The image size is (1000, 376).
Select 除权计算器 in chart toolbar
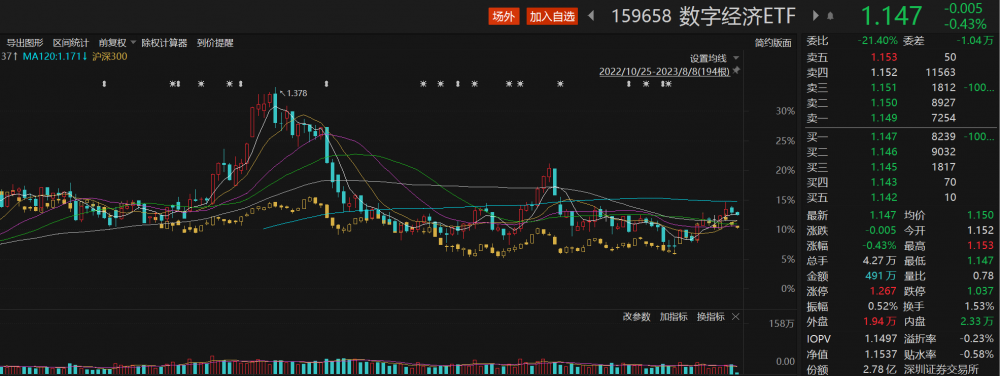pos(165,43)
